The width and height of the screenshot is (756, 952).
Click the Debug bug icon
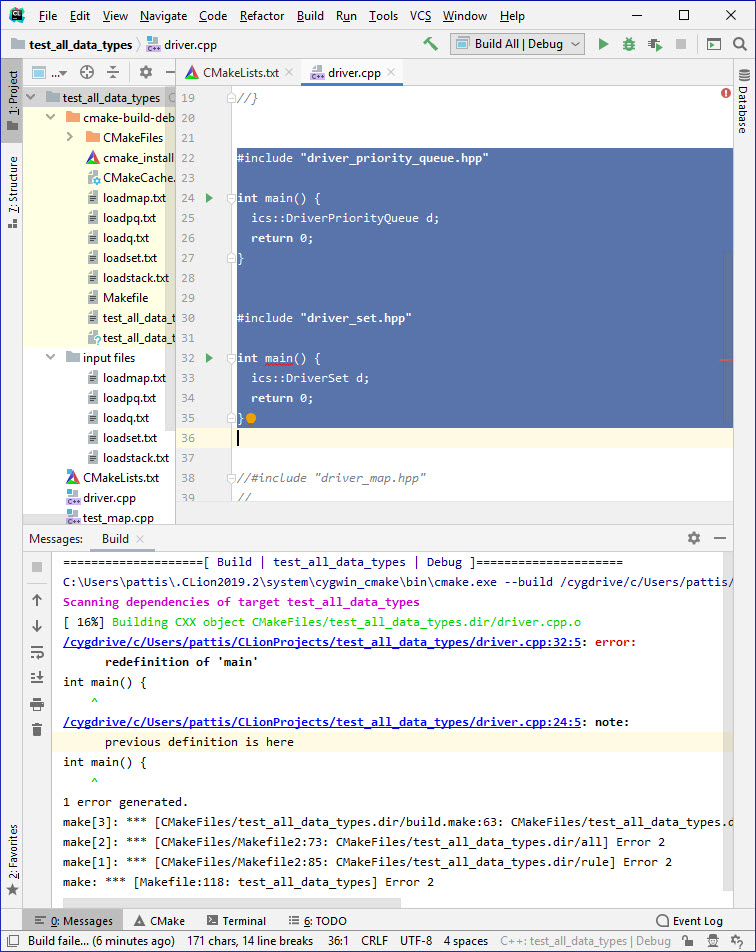(x=629, y=44)
